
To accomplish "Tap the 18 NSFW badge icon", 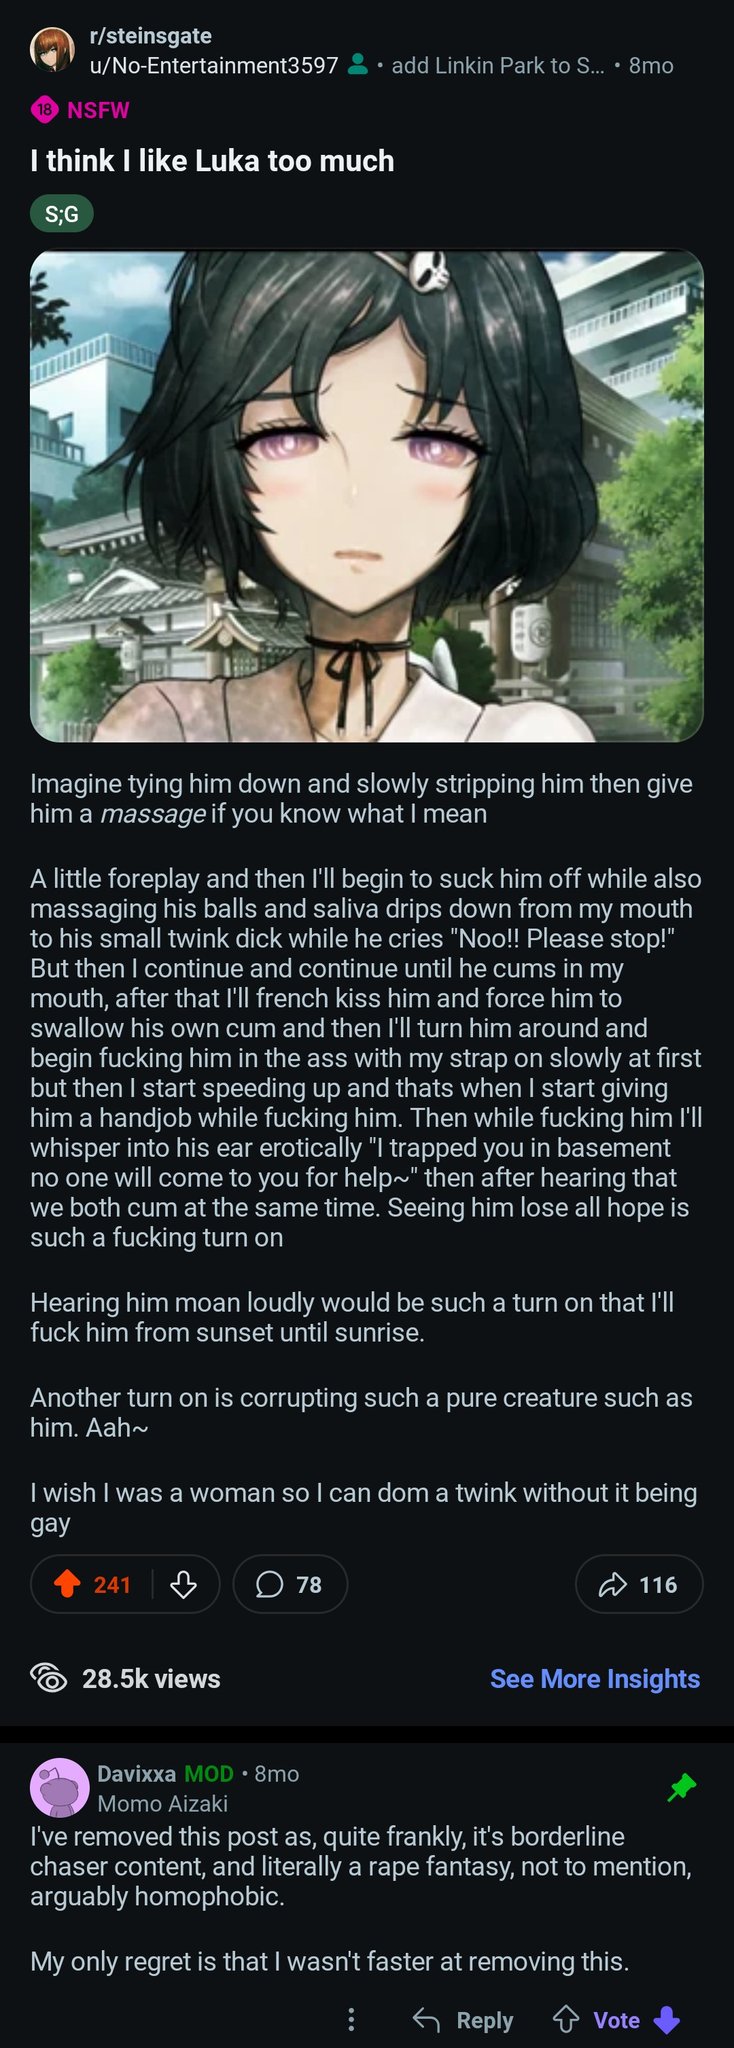I will [x=44, y=110].
